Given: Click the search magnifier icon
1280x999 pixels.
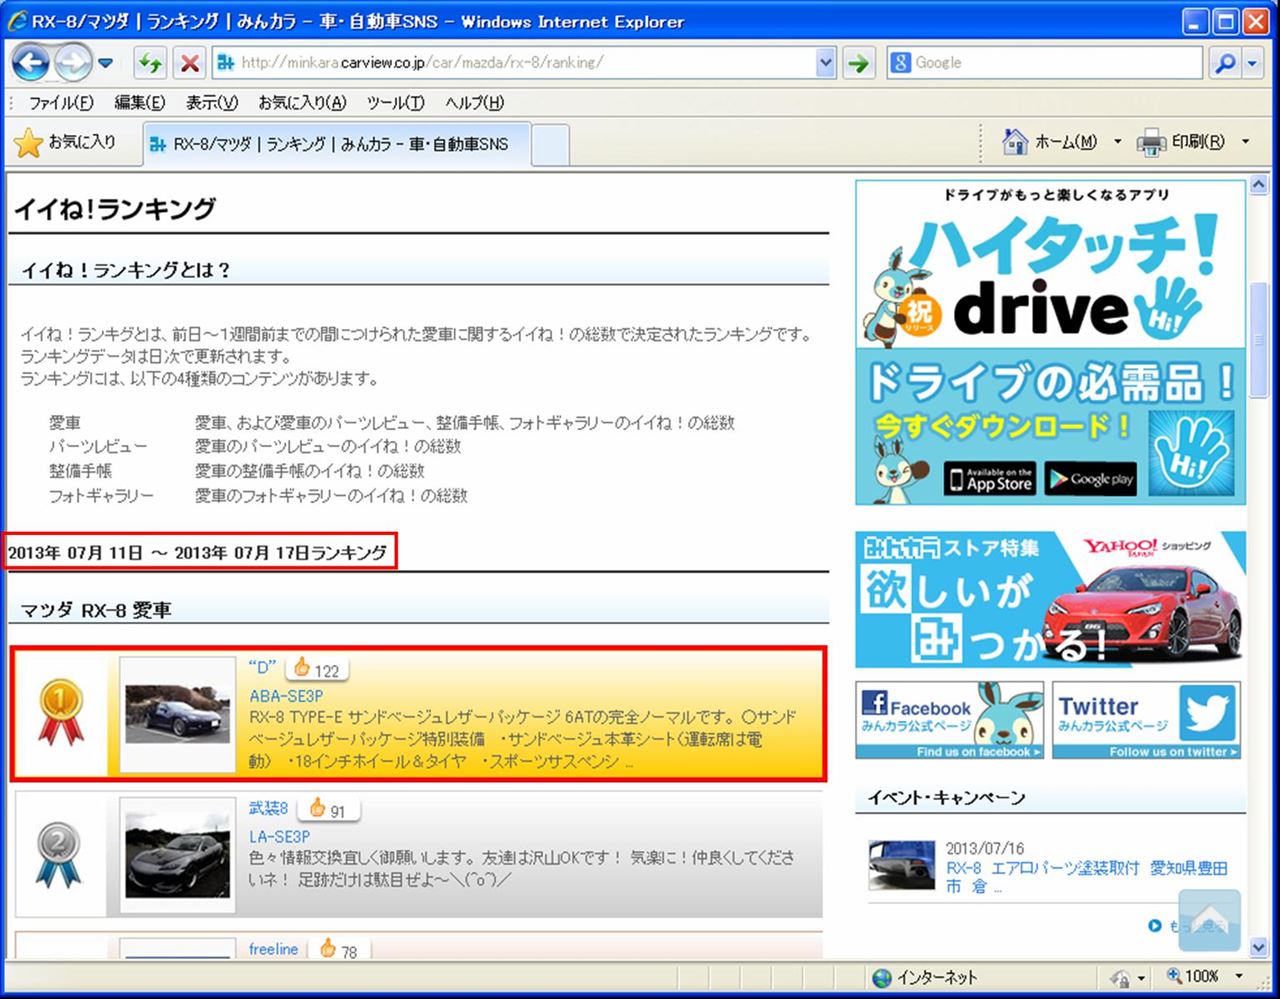Looking at the screenshot, I should 1225,63.
